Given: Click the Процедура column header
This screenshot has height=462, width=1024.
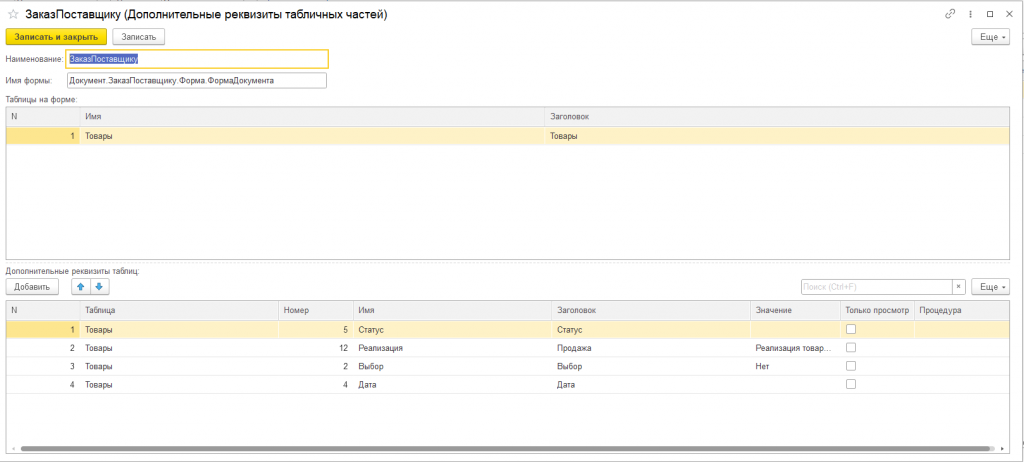Looking at the screenshot, I should tap(963, 310).
